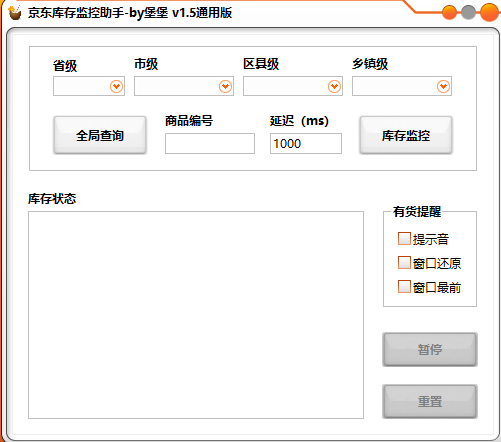
Task: Click the 省级 label text
Action: (x=65, y=66)
